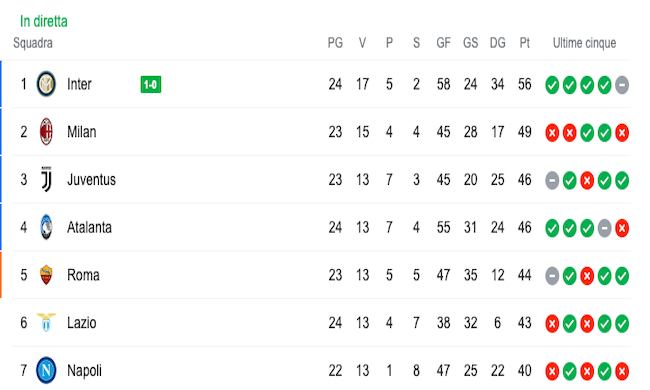
Task: Click Roma's first grey draw icon
Action: pyautogui.click(x=552, y=276)
